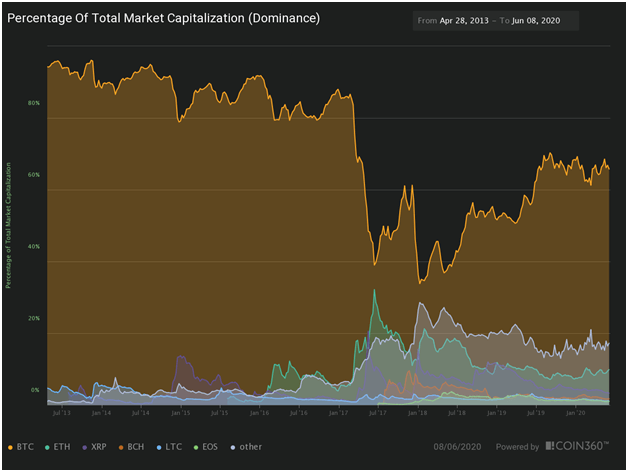Open the From date Apr 28, 2013
Image resolution: width=628 pixels, height=472 pixels.
(466, 21)
